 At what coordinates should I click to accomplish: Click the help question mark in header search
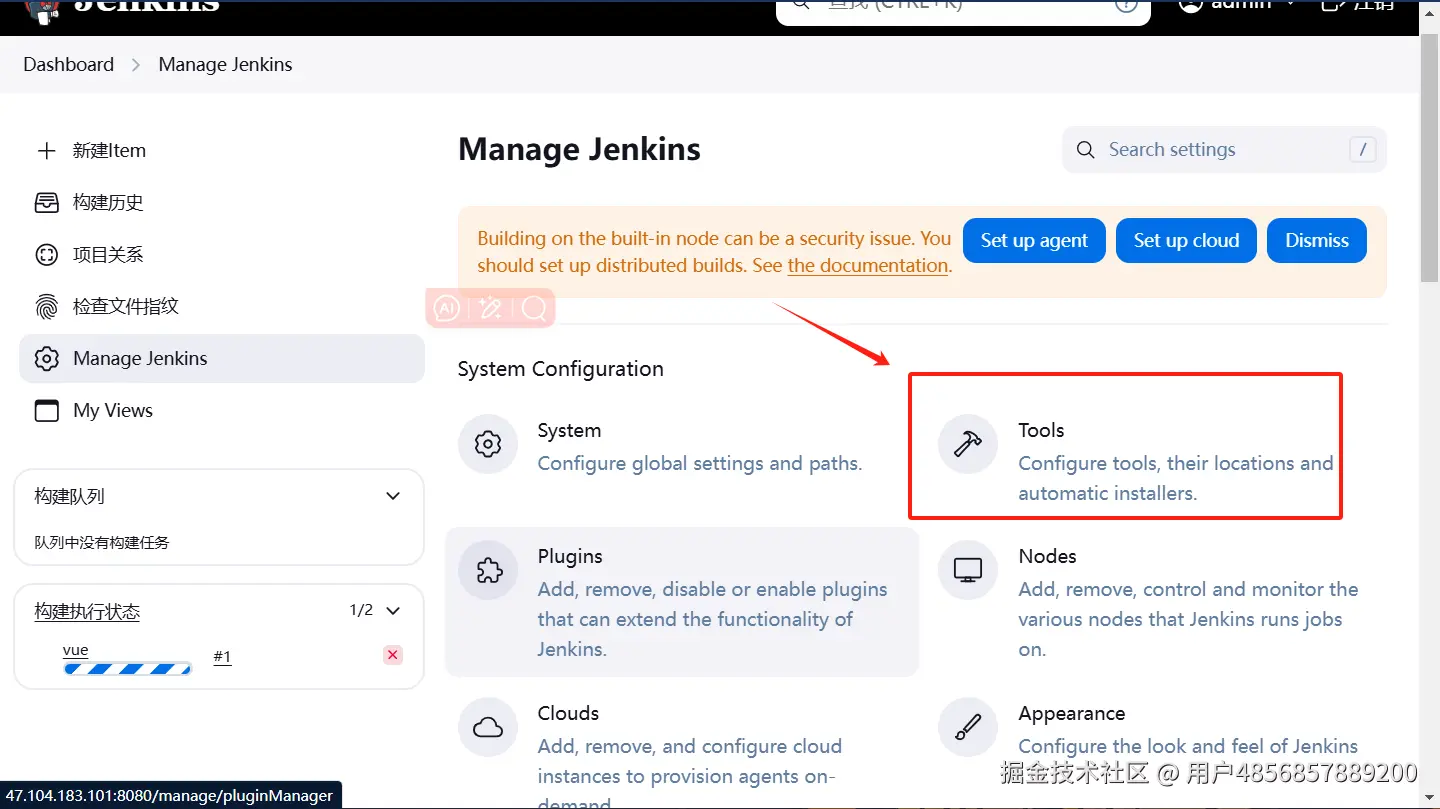1126,4
